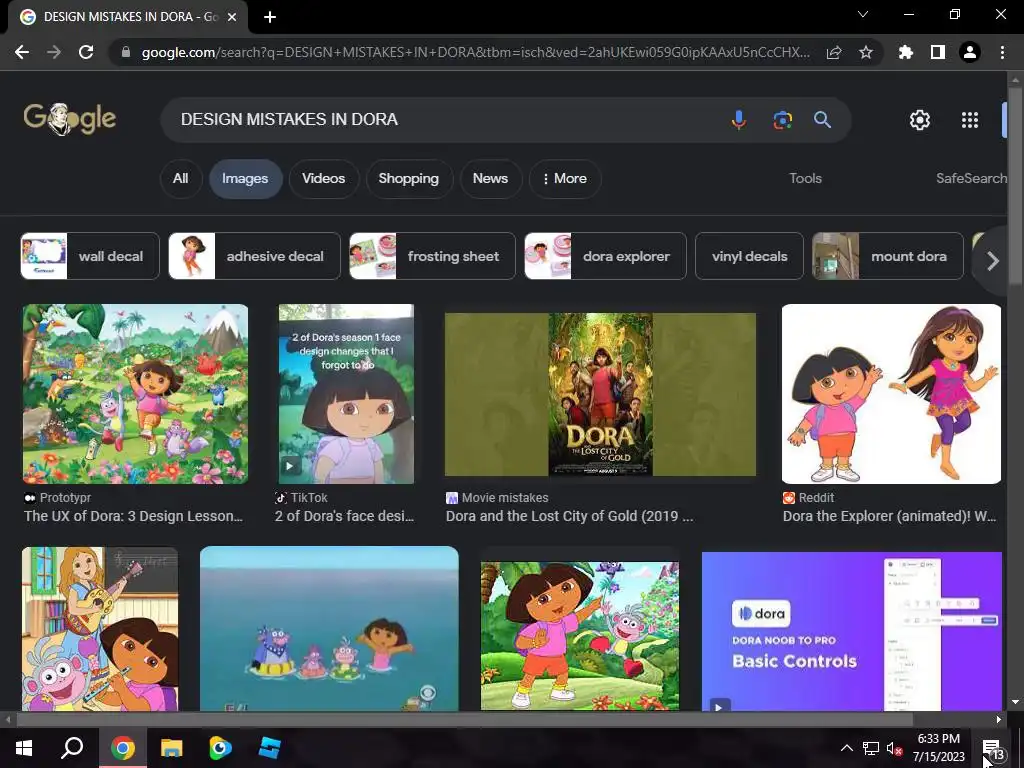The image size is (1024, 768).
Task: Open SafeSearch settings dropdown
Action: click(971, 178)
